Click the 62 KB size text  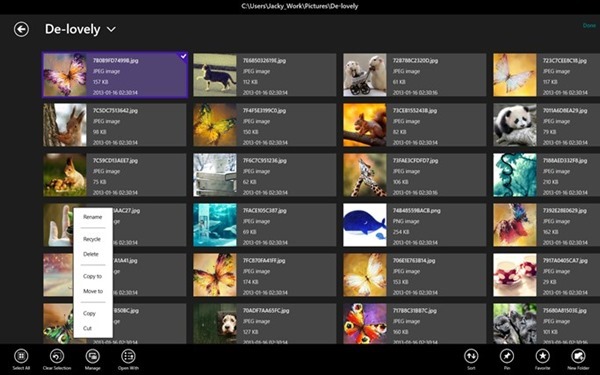(x=249, y=182)
